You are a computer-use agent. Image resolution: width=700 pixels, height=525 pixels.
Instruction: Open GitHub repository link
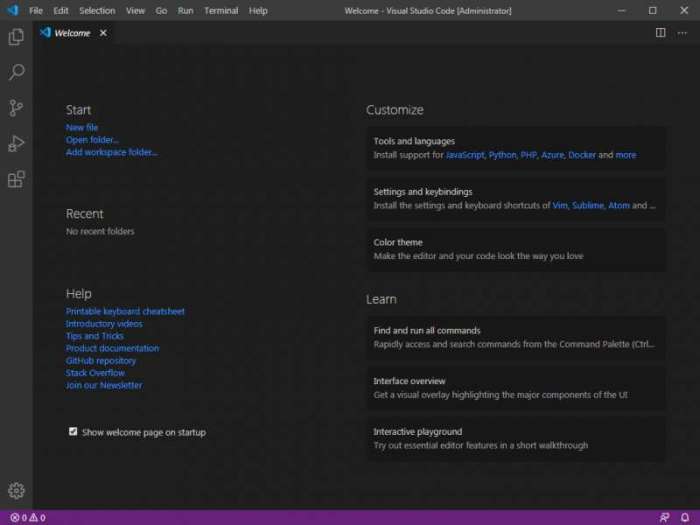tap(100, 361)
